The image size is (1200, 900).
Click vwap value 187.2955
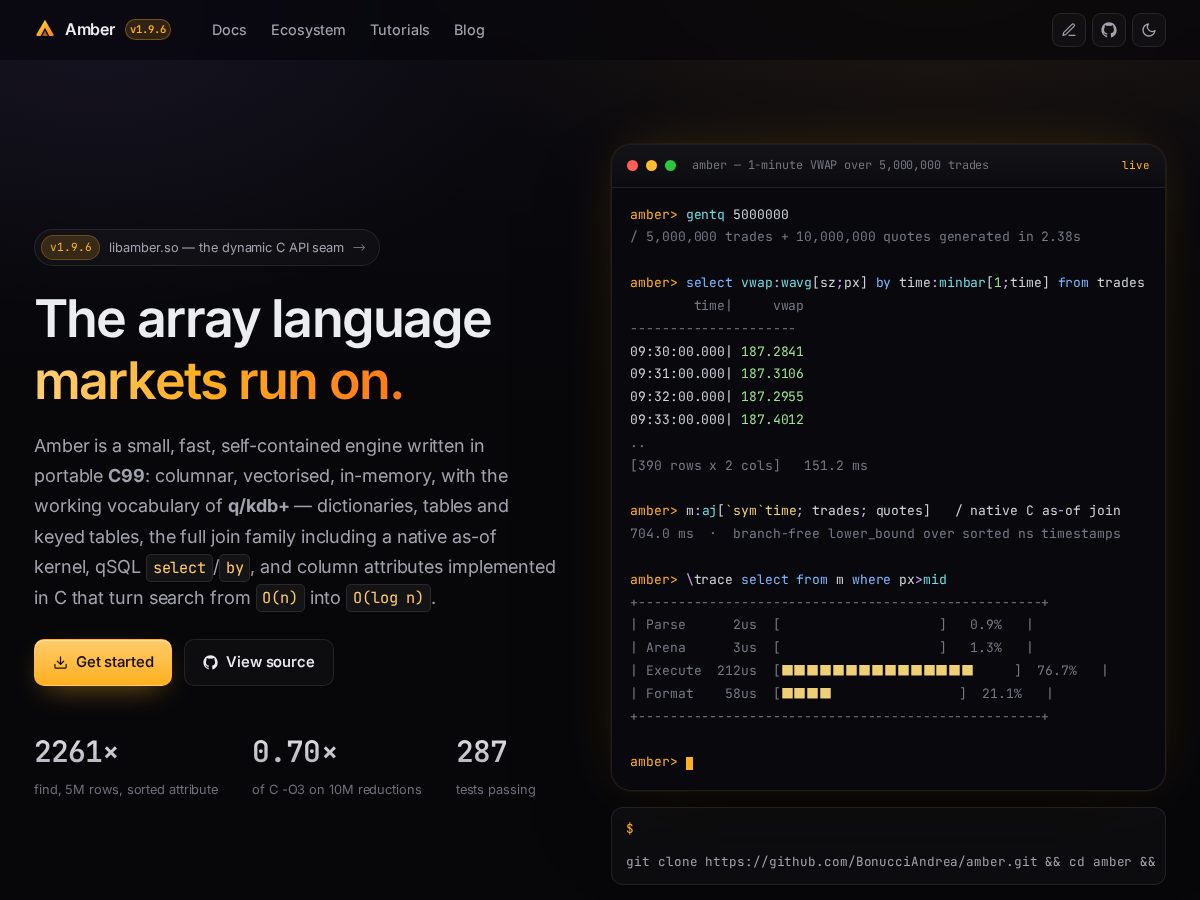772,397
